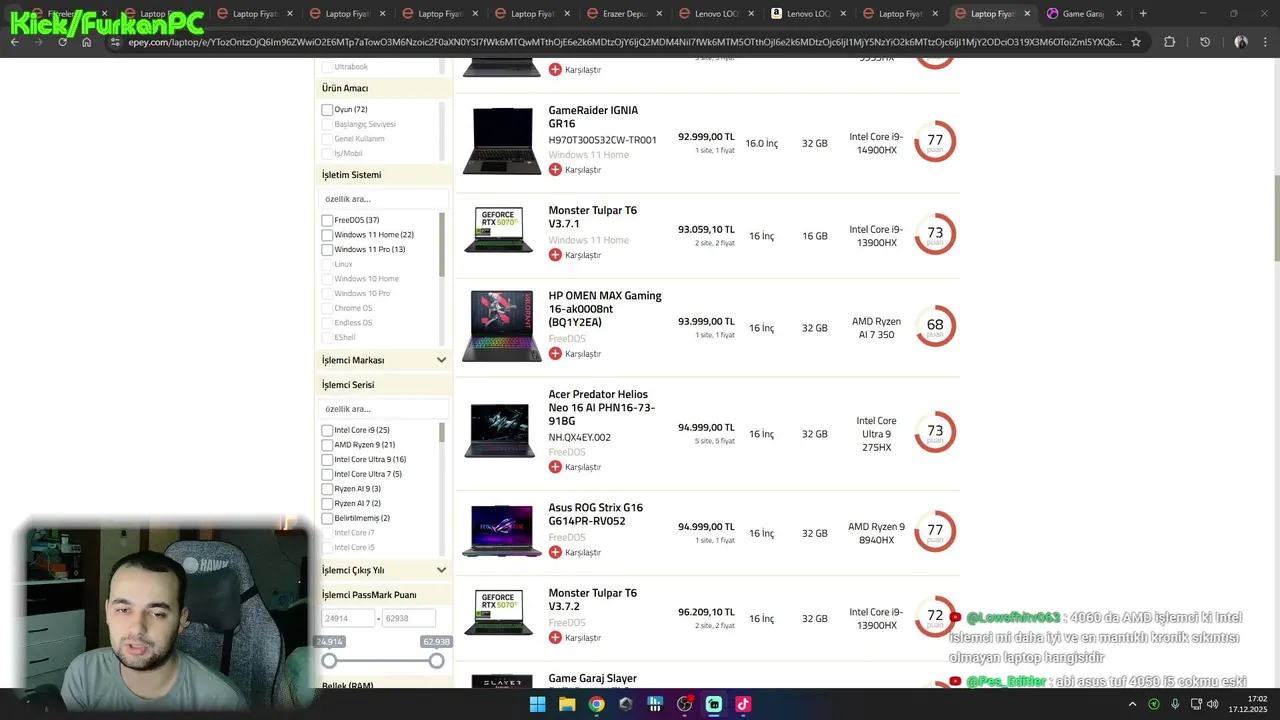The image size is (1280, 720).
Task: Click the microphone icon in system tray
Action: [x=1175, y=704]
